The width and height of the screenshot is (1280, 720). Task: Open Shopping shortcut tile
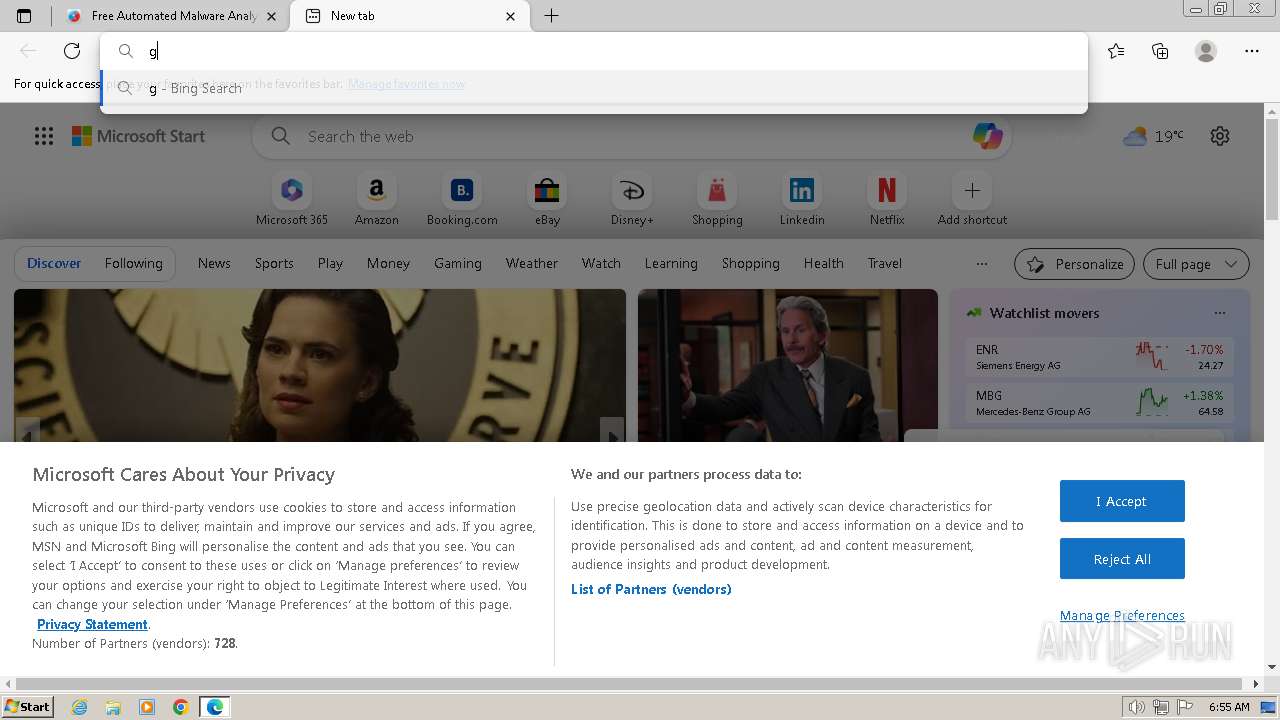pos(717,200)
